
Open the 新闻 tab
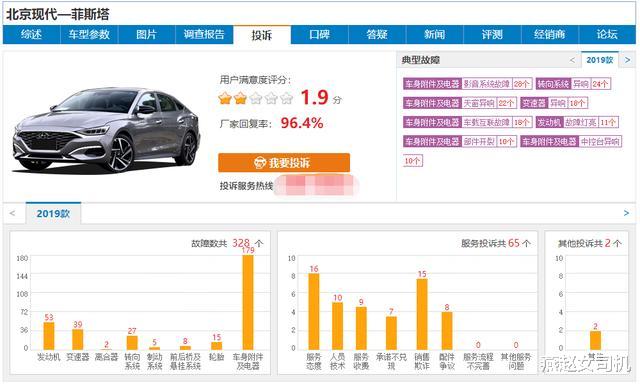[435, 35]
